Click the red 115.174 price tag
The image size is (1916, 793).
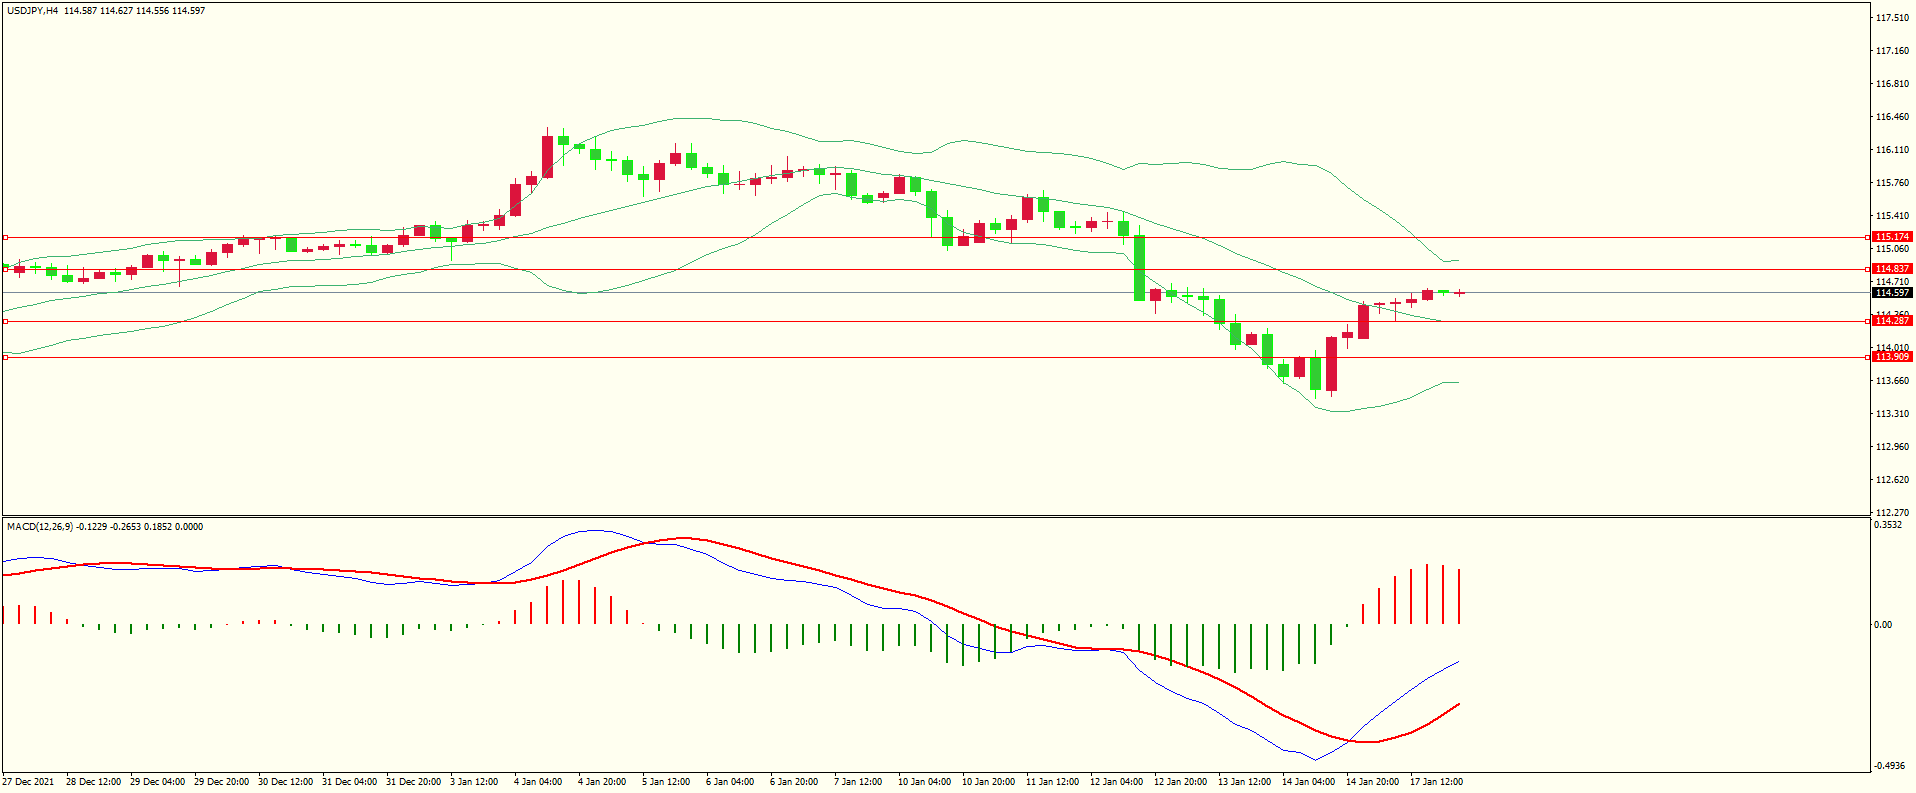pos(1892,237)
